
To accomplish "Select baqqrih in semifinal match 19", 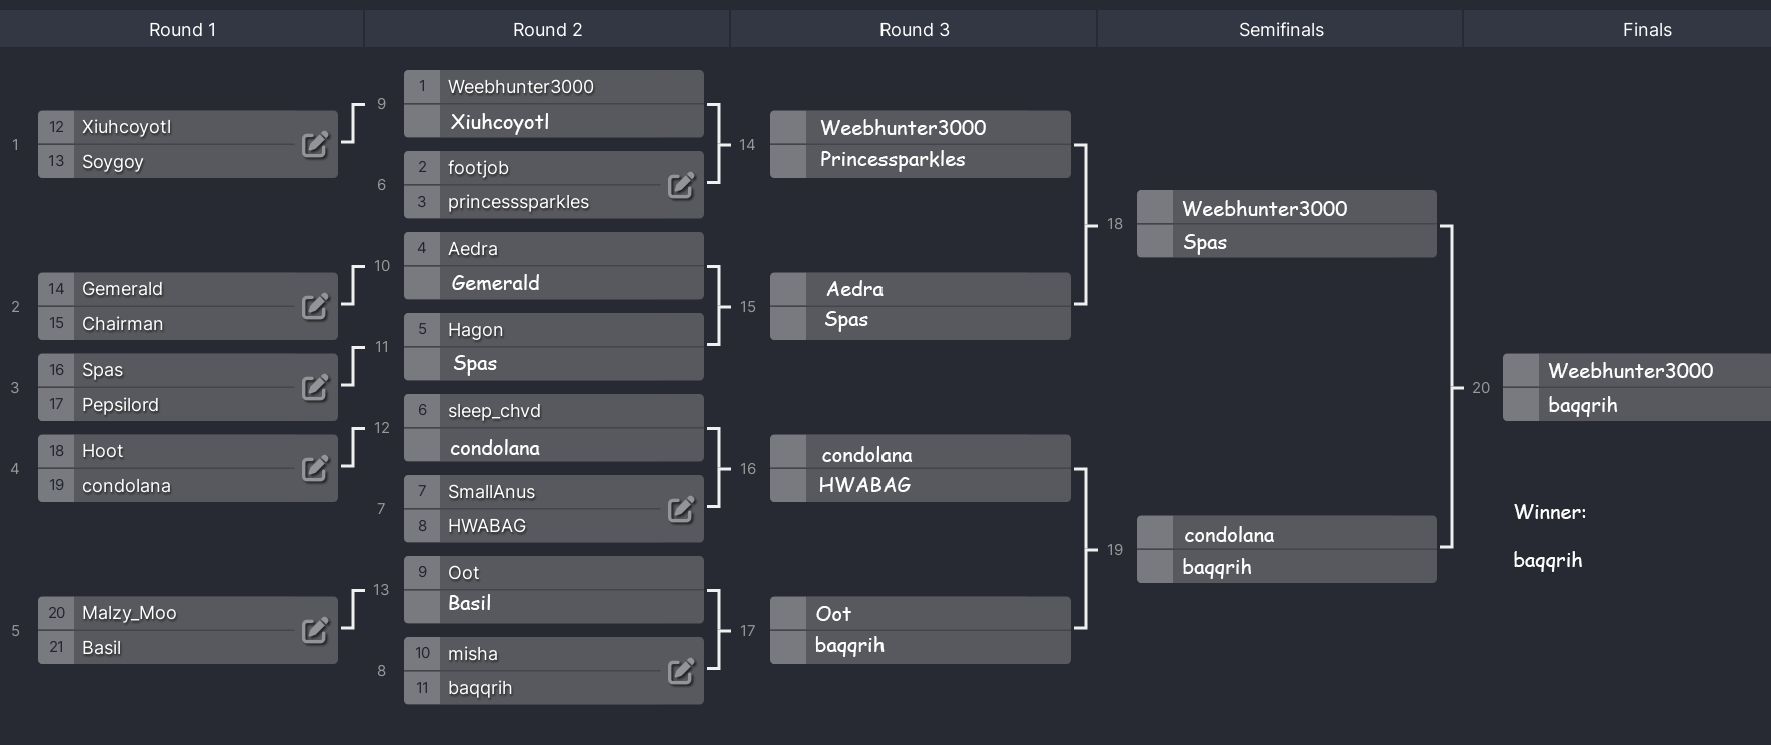I will click(1286, 567).
